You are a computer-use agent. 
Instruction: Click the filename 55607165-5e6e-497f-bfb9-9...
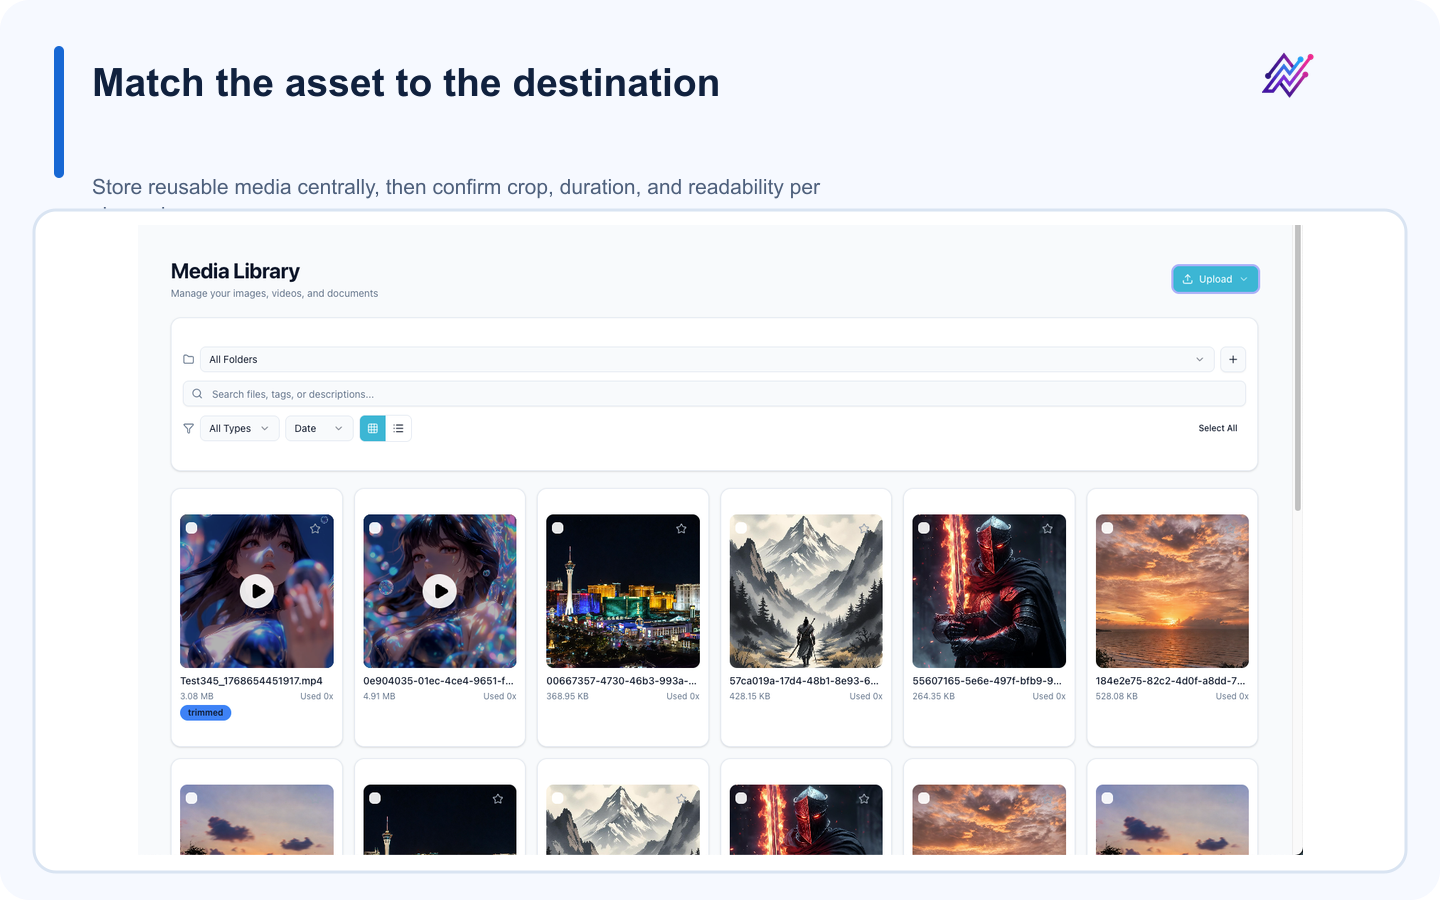[987, 681]
